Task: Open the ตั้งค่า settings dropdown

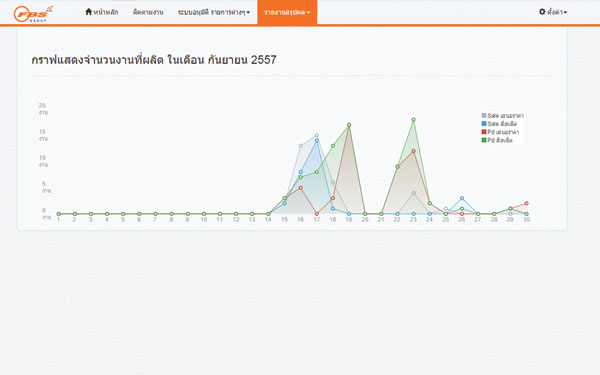Action: click(553, 12)
